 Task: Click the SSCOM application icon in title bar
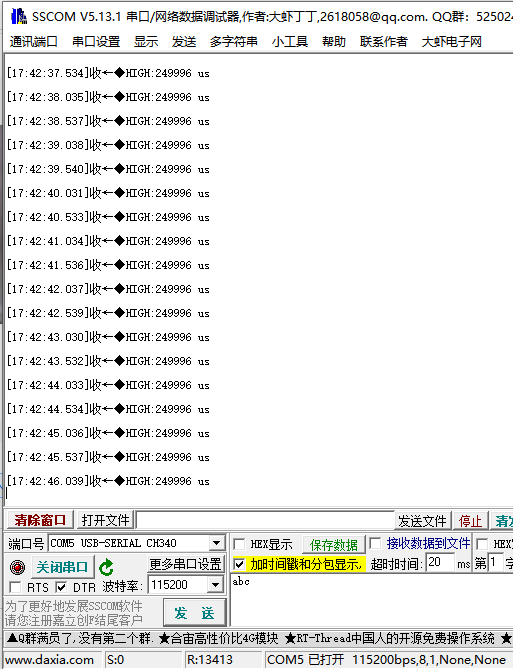pyautogui.click(x=19, y=16)
